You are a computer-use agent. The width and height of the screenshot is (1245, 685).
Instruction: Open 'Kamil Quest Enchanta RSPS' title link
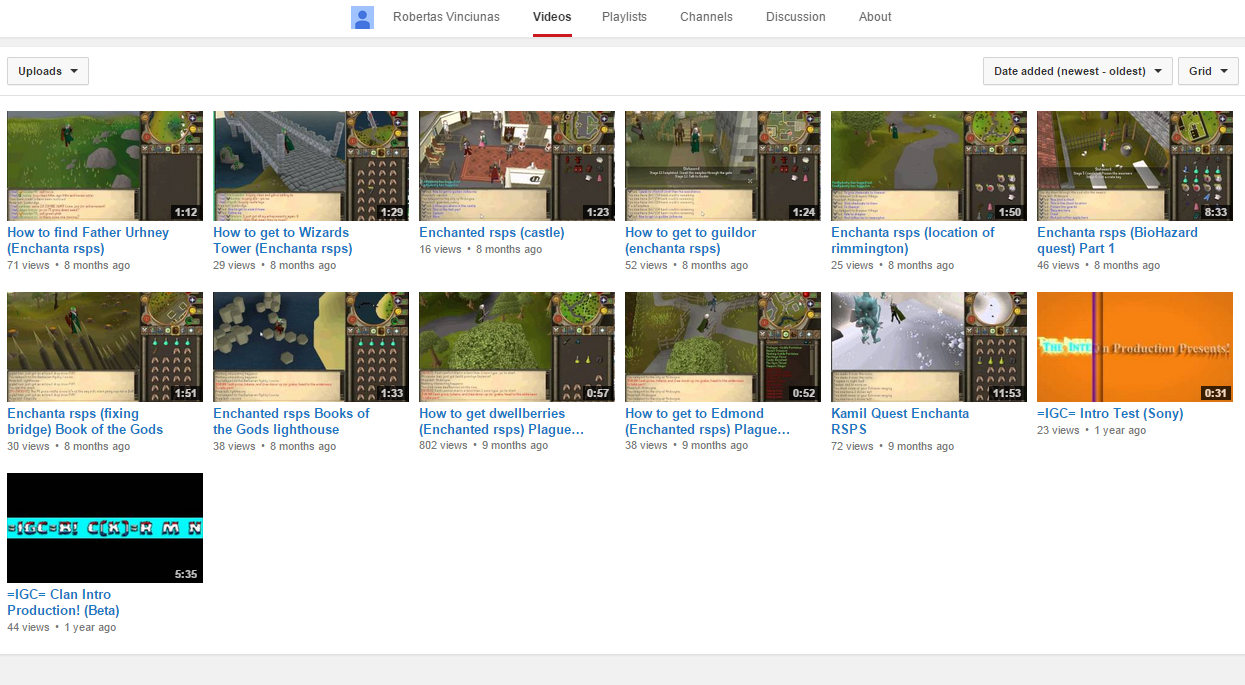point(900,421)
